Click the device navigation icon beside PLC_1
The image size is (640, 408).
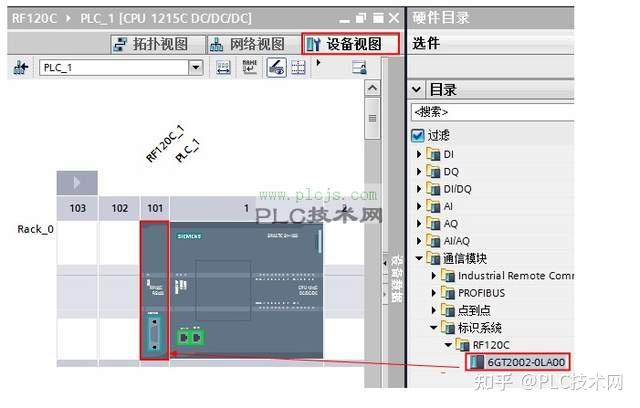[x=20, y=67]
